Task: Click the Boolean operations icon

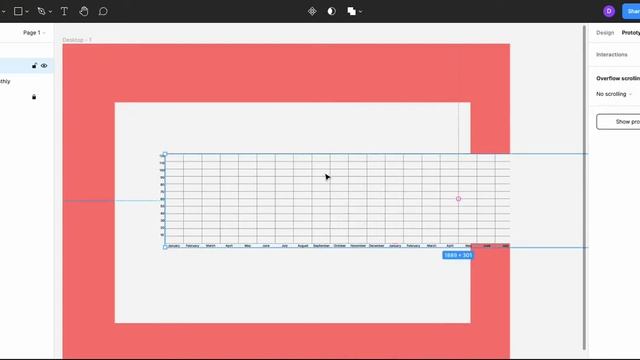Action: [x=351, y=11]
